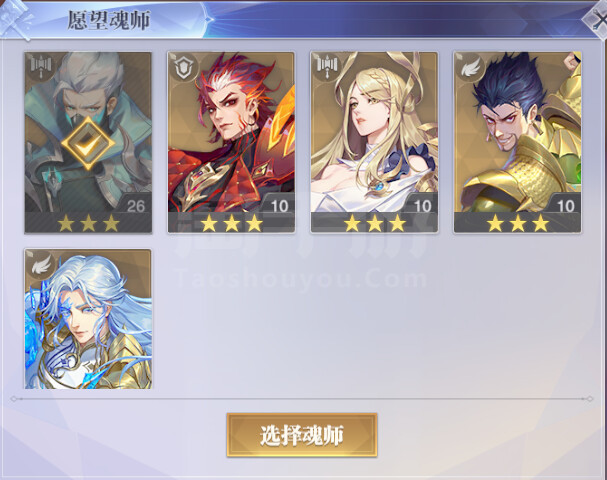Click the wing class icon on silver-haired card
Image resolution: width=607 pixels, height=480 pixels.
tap(41, 264)
